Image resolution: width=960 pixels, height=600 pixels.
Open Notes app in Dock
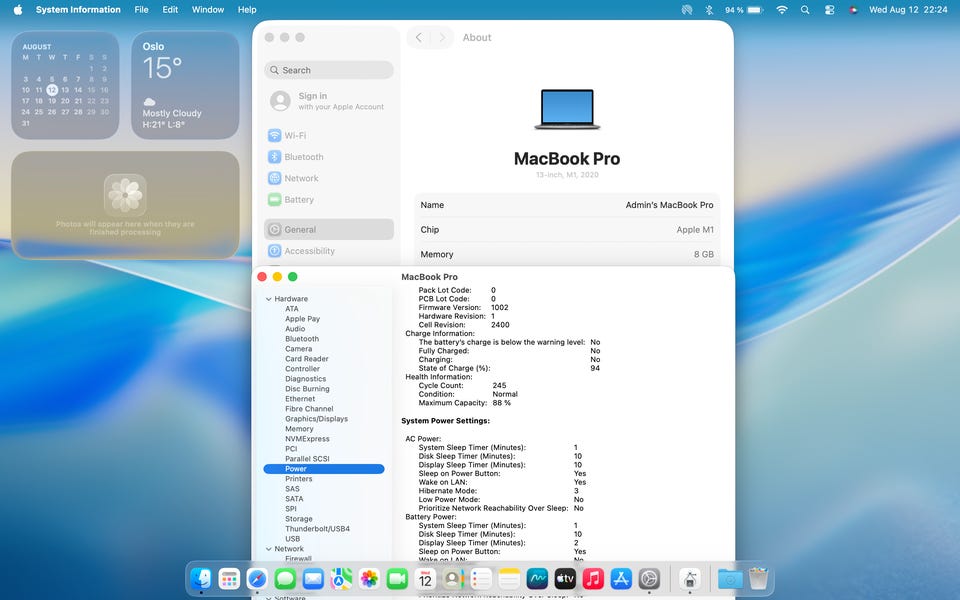click(509, 578)
